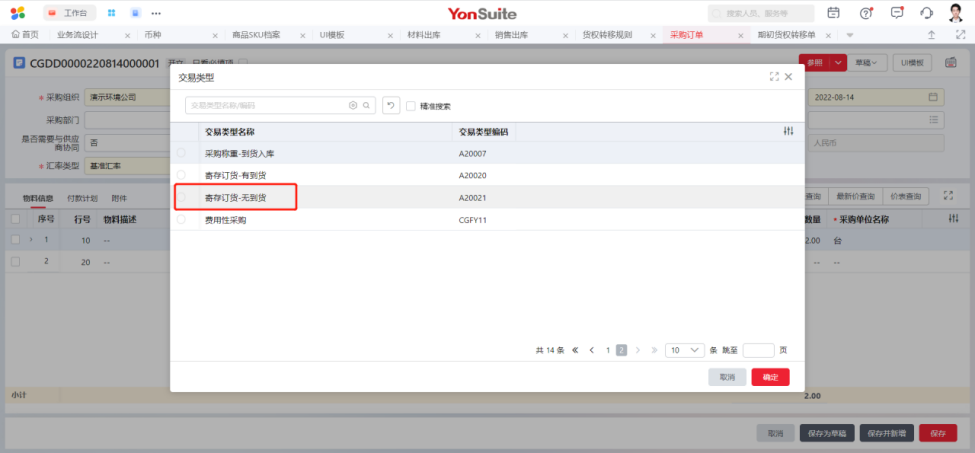Clear the transaction type search field
The width and height of the screenshot is (975, 453).
[353, 105]
